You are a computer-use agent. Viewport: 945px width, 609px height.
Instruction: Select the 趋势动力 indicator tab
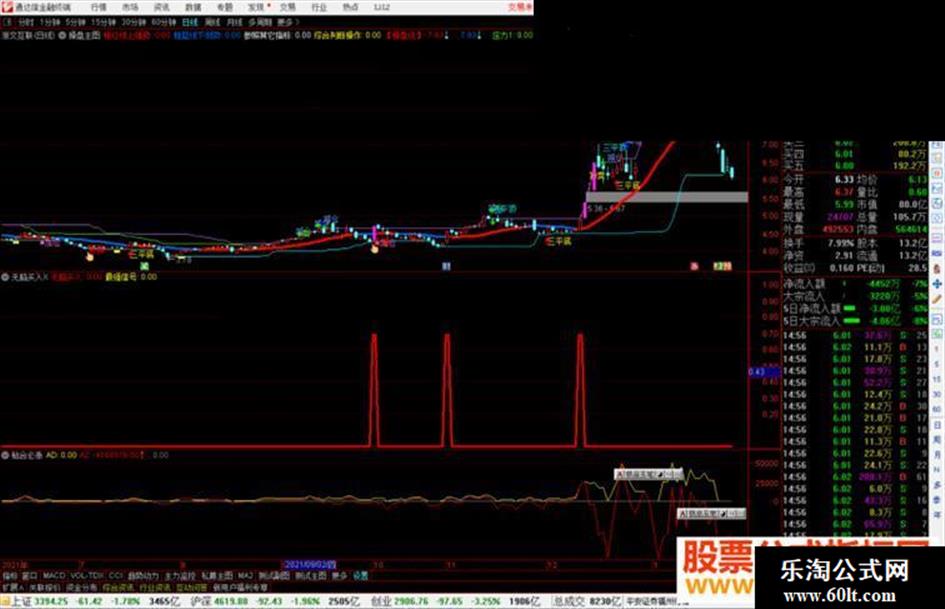pos(143,576)
